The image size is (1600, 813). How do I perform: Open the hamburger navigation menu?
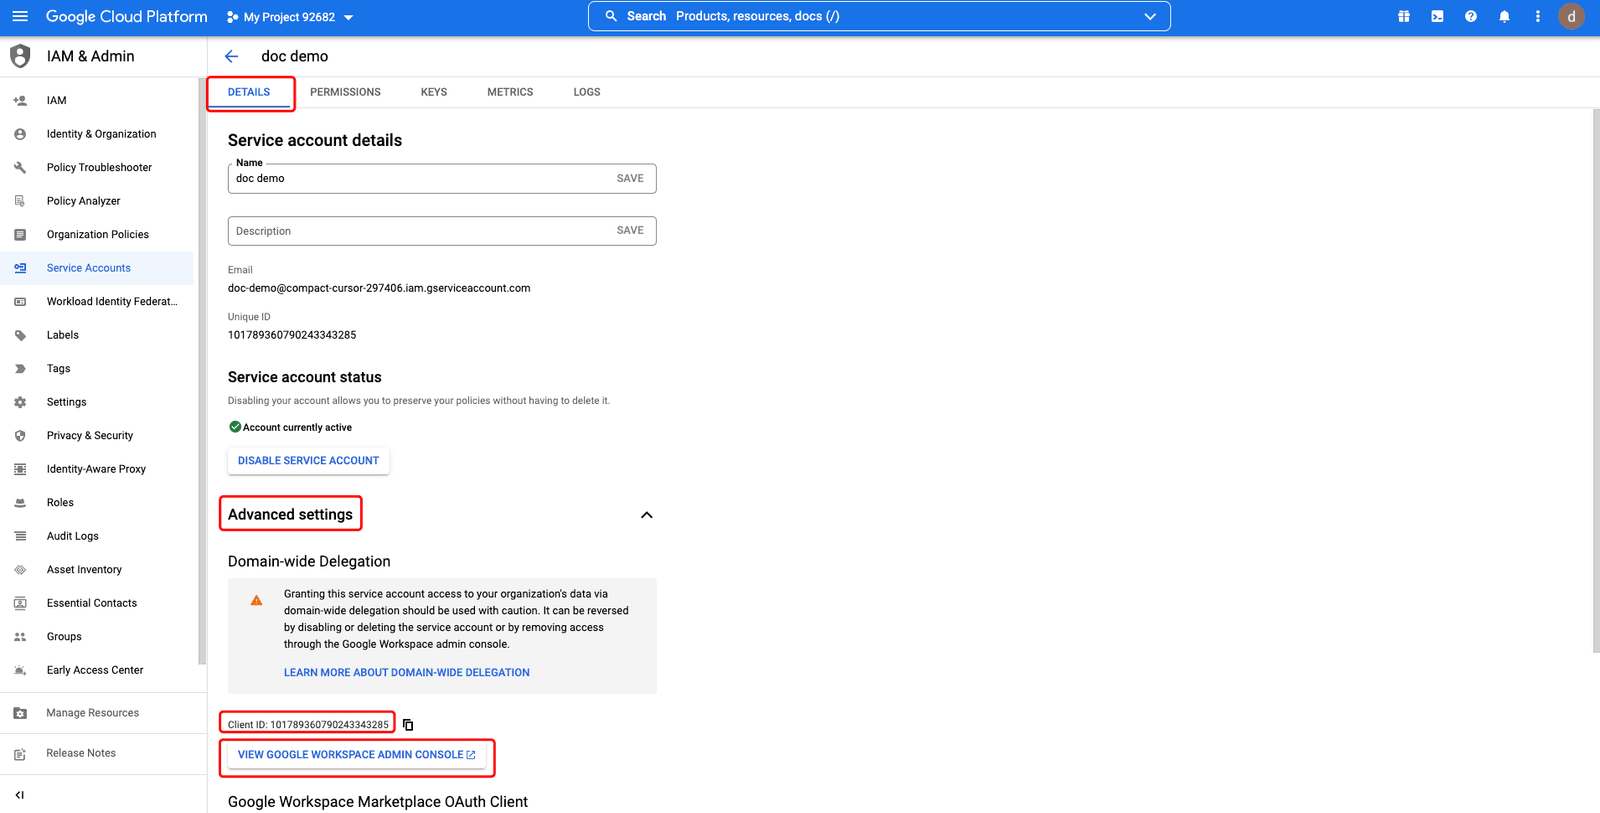(x=20, y=17)
